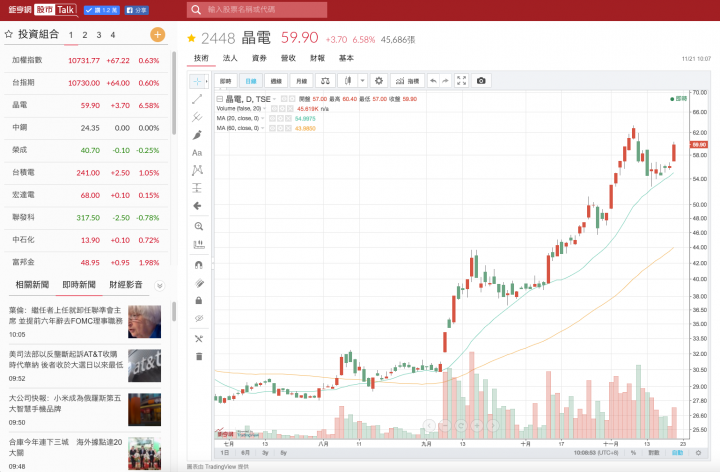Image resolution: width=720 pixels, height=472 pixels.
Task: Expand the cursor tool options arrow
Action: point(206,81)
